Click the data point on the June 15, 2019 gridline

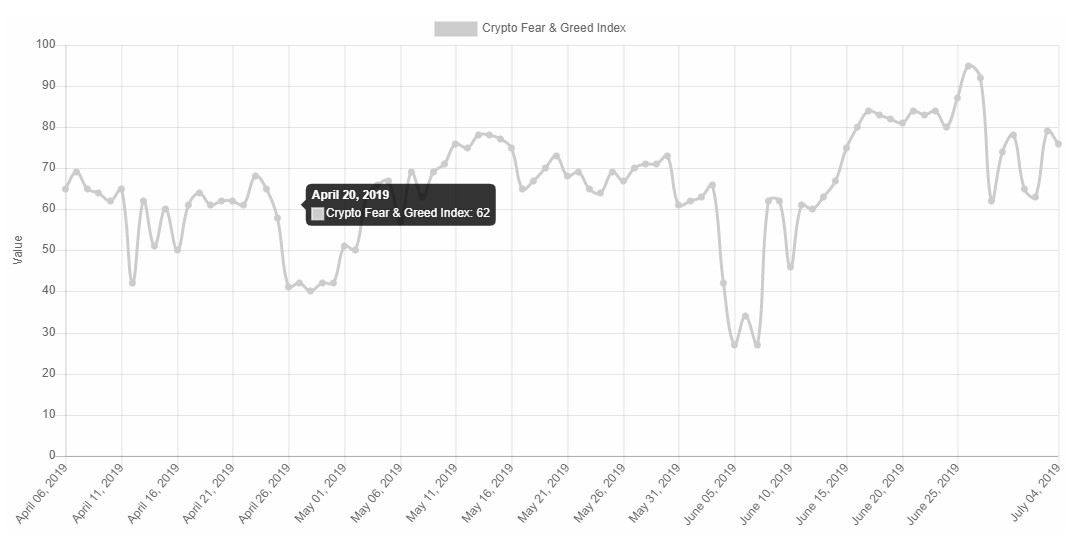pyautogui.click(x=846, y=148)
